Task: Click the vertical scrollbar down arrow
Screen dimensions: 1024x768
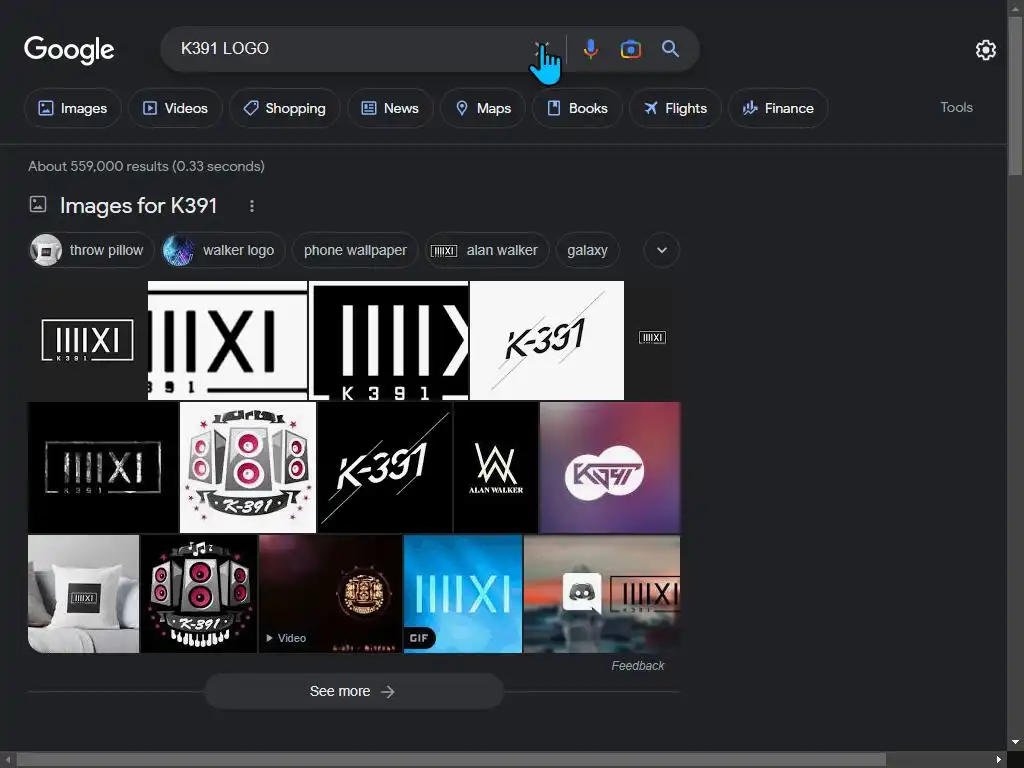Action: (1015, 742)
